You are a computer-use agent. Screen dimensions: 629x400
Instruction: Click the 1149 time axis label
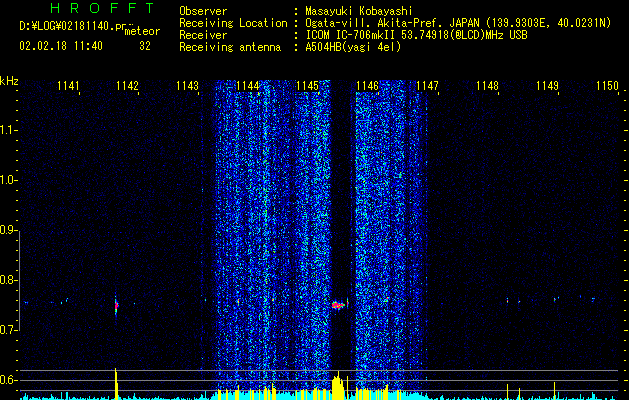pyautogui.click(x=547, y=86)
